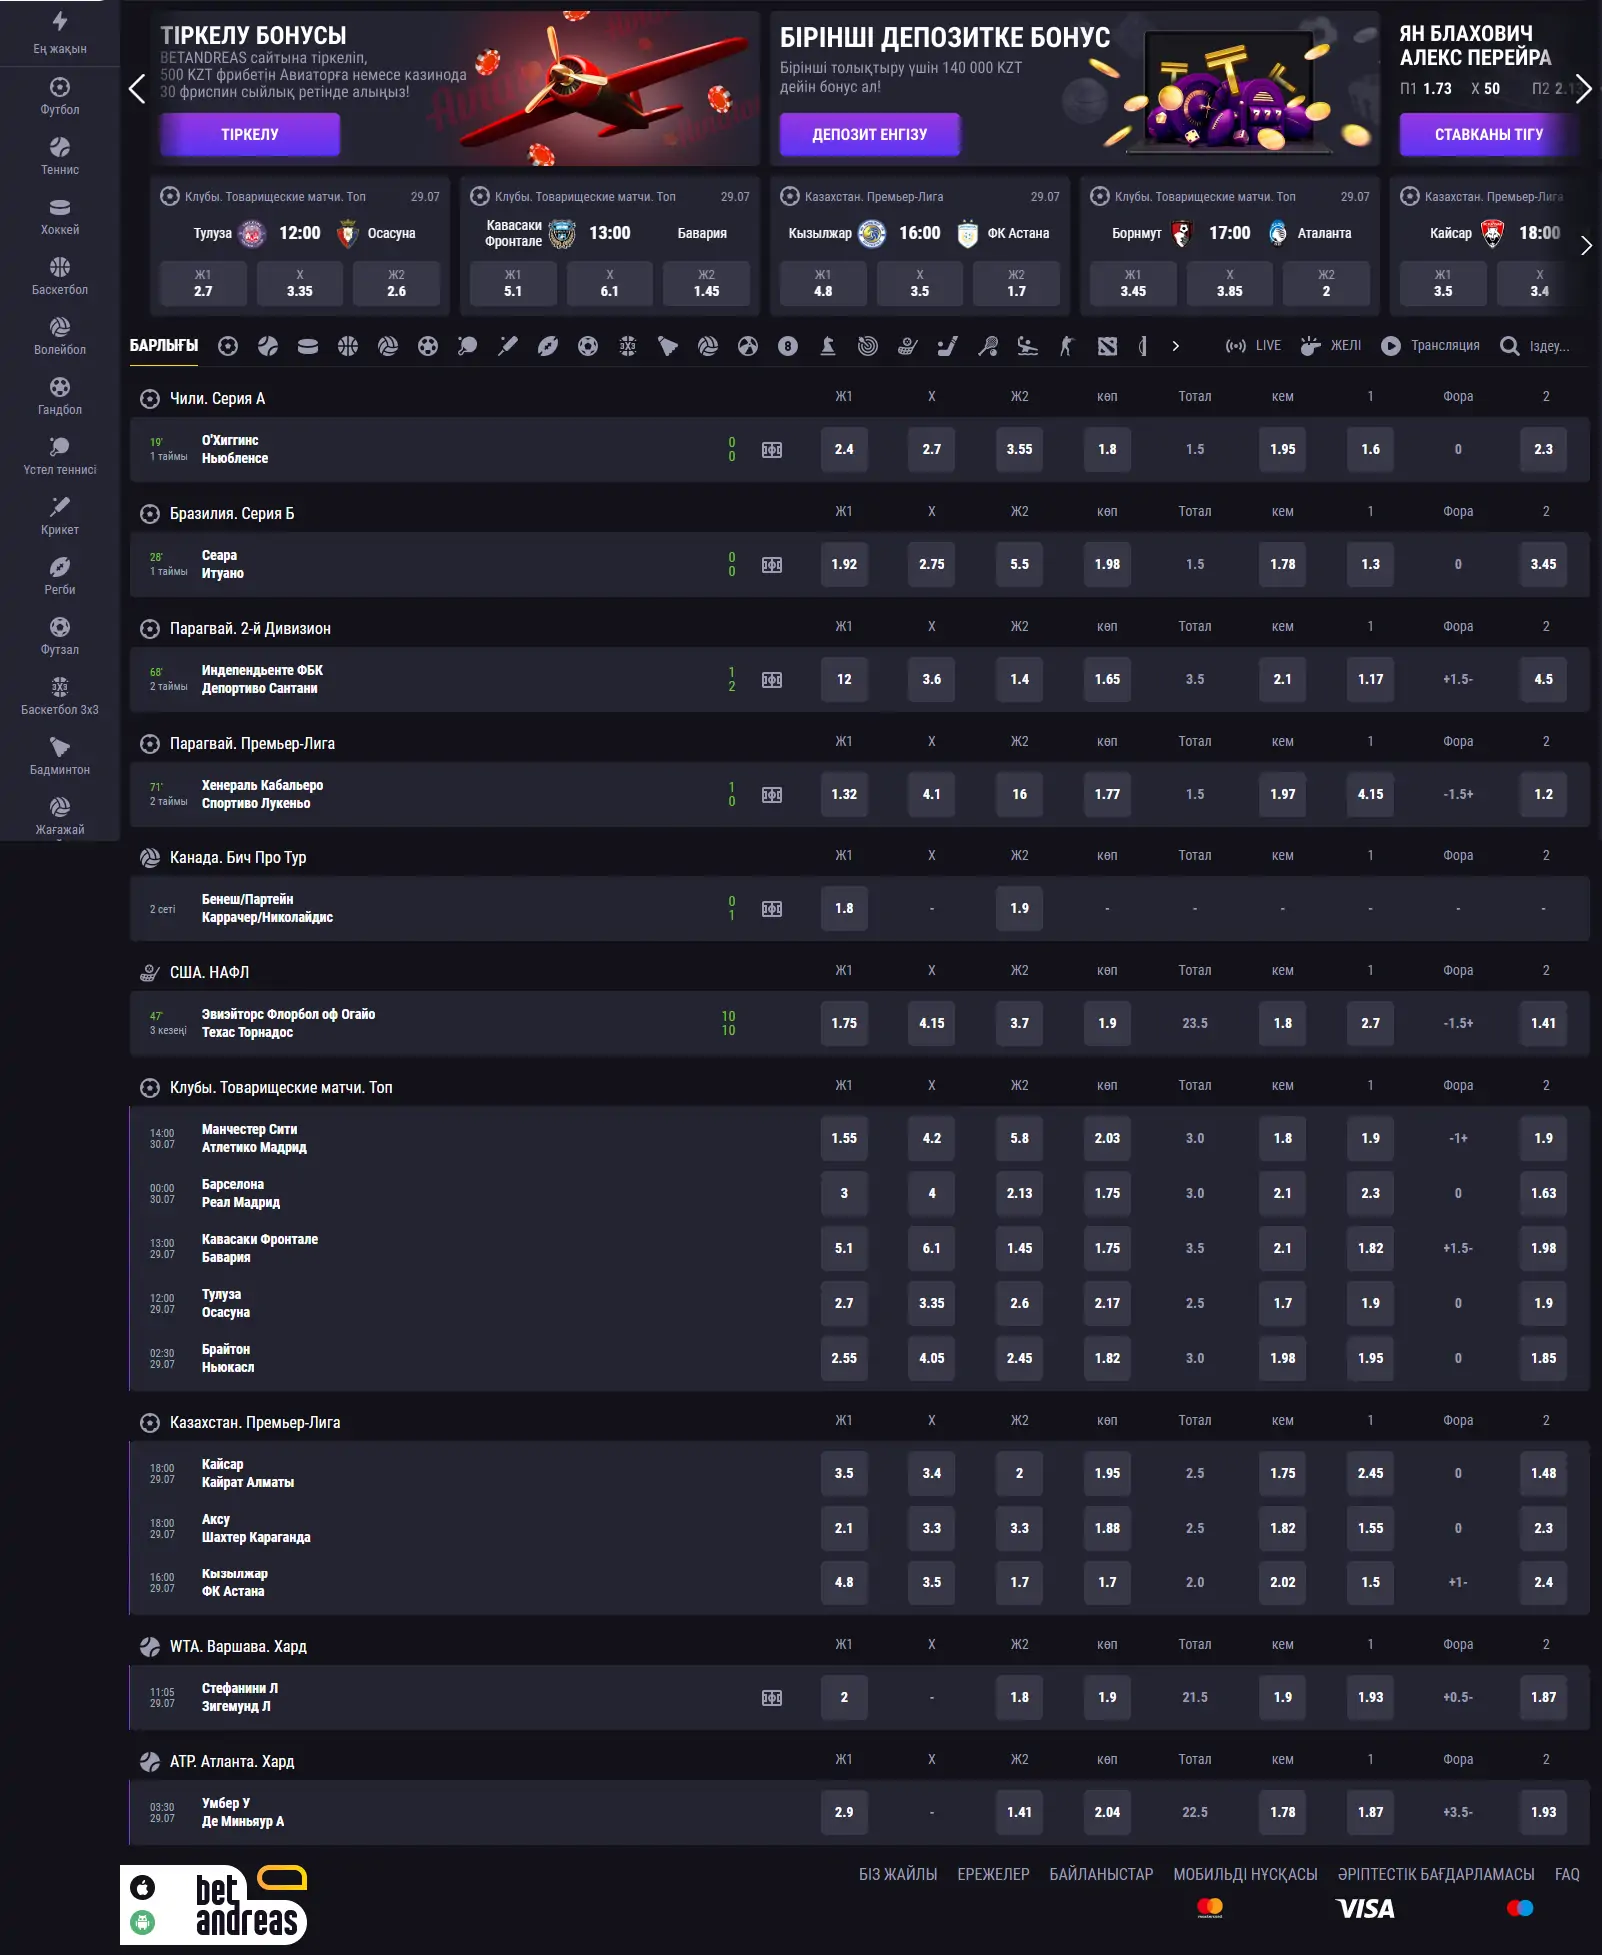1602x1955 pixels.
Task: Select X odds 3.85 in Борнмут card
Action: pyautogui.click(x=1229, y=284)
